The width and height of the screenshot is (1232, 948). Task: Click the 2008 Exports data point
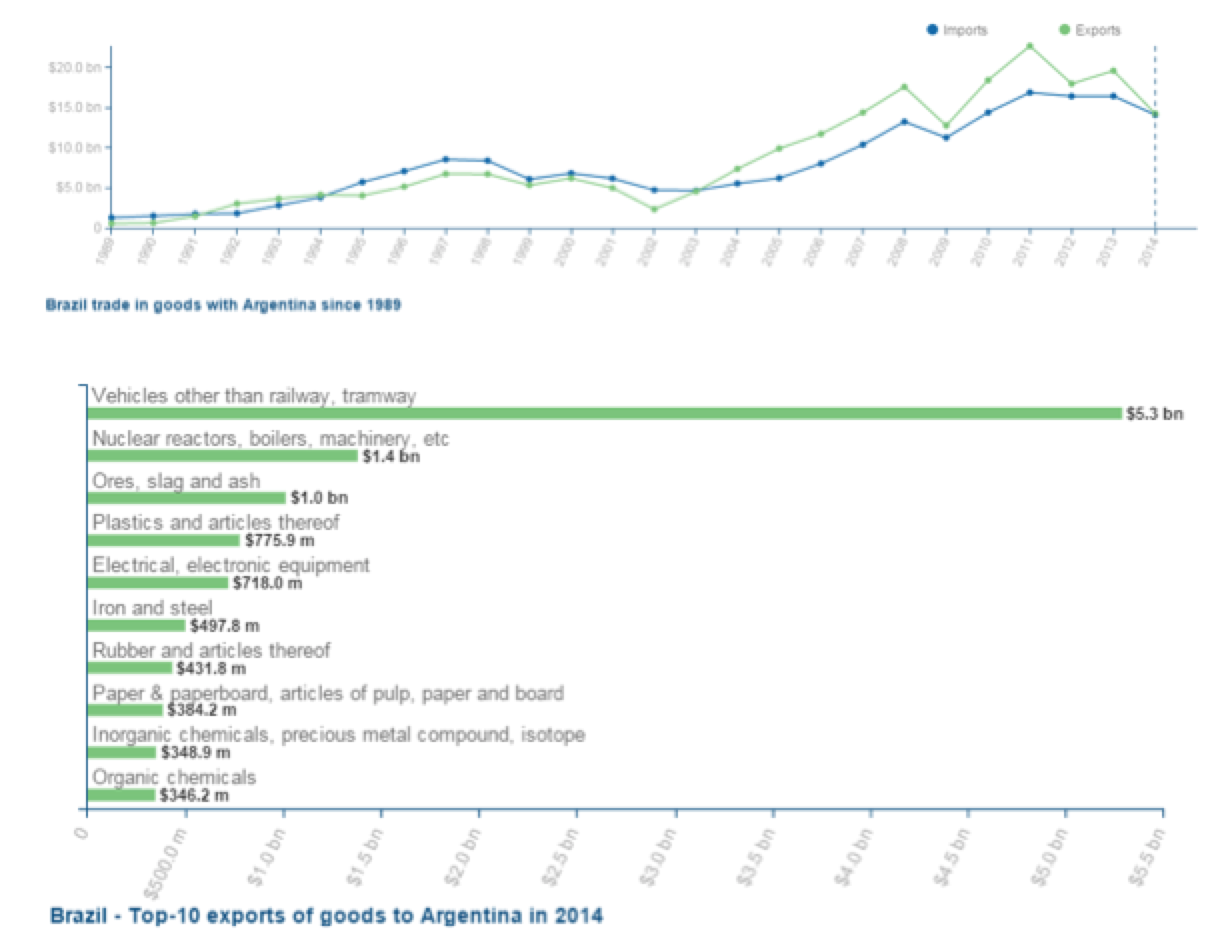[904, 87]
